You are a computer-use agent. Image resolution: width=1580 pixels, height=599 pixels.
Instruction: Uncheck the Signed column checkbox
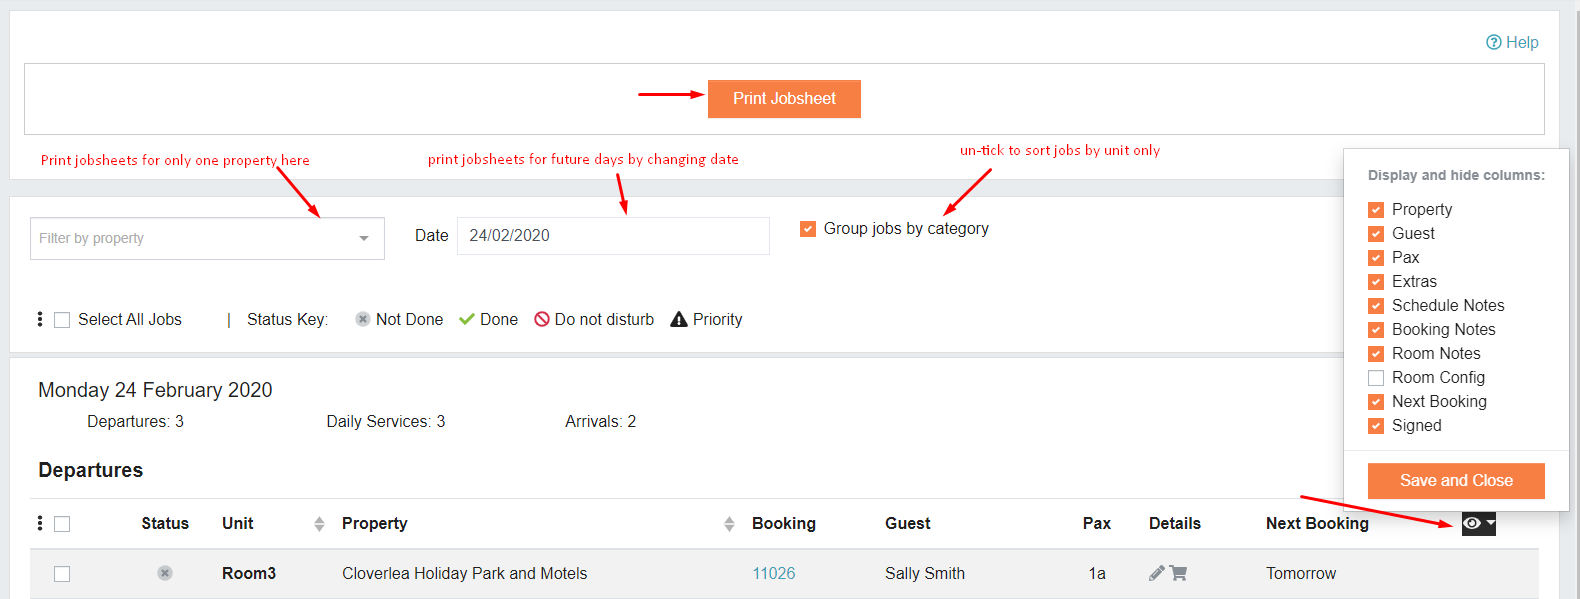(1376, 426)
